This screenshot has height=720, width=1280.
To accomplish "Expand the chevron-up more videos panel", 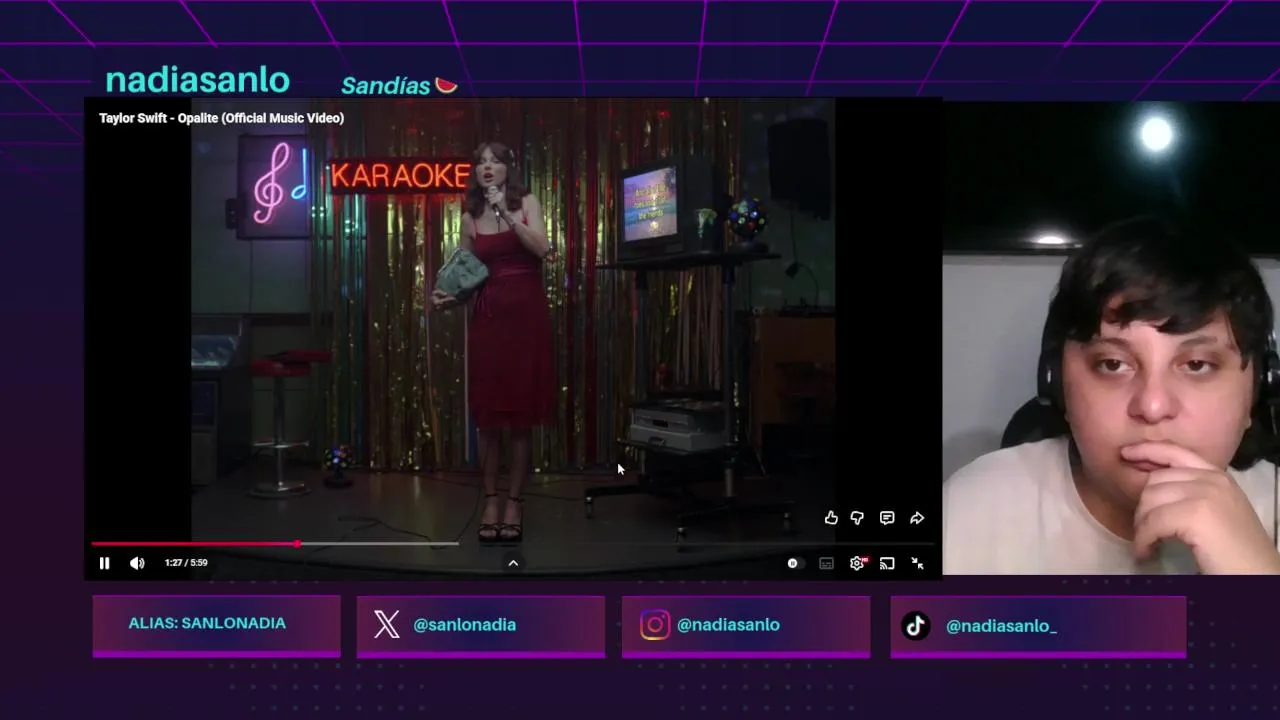I will coord(513,563).
